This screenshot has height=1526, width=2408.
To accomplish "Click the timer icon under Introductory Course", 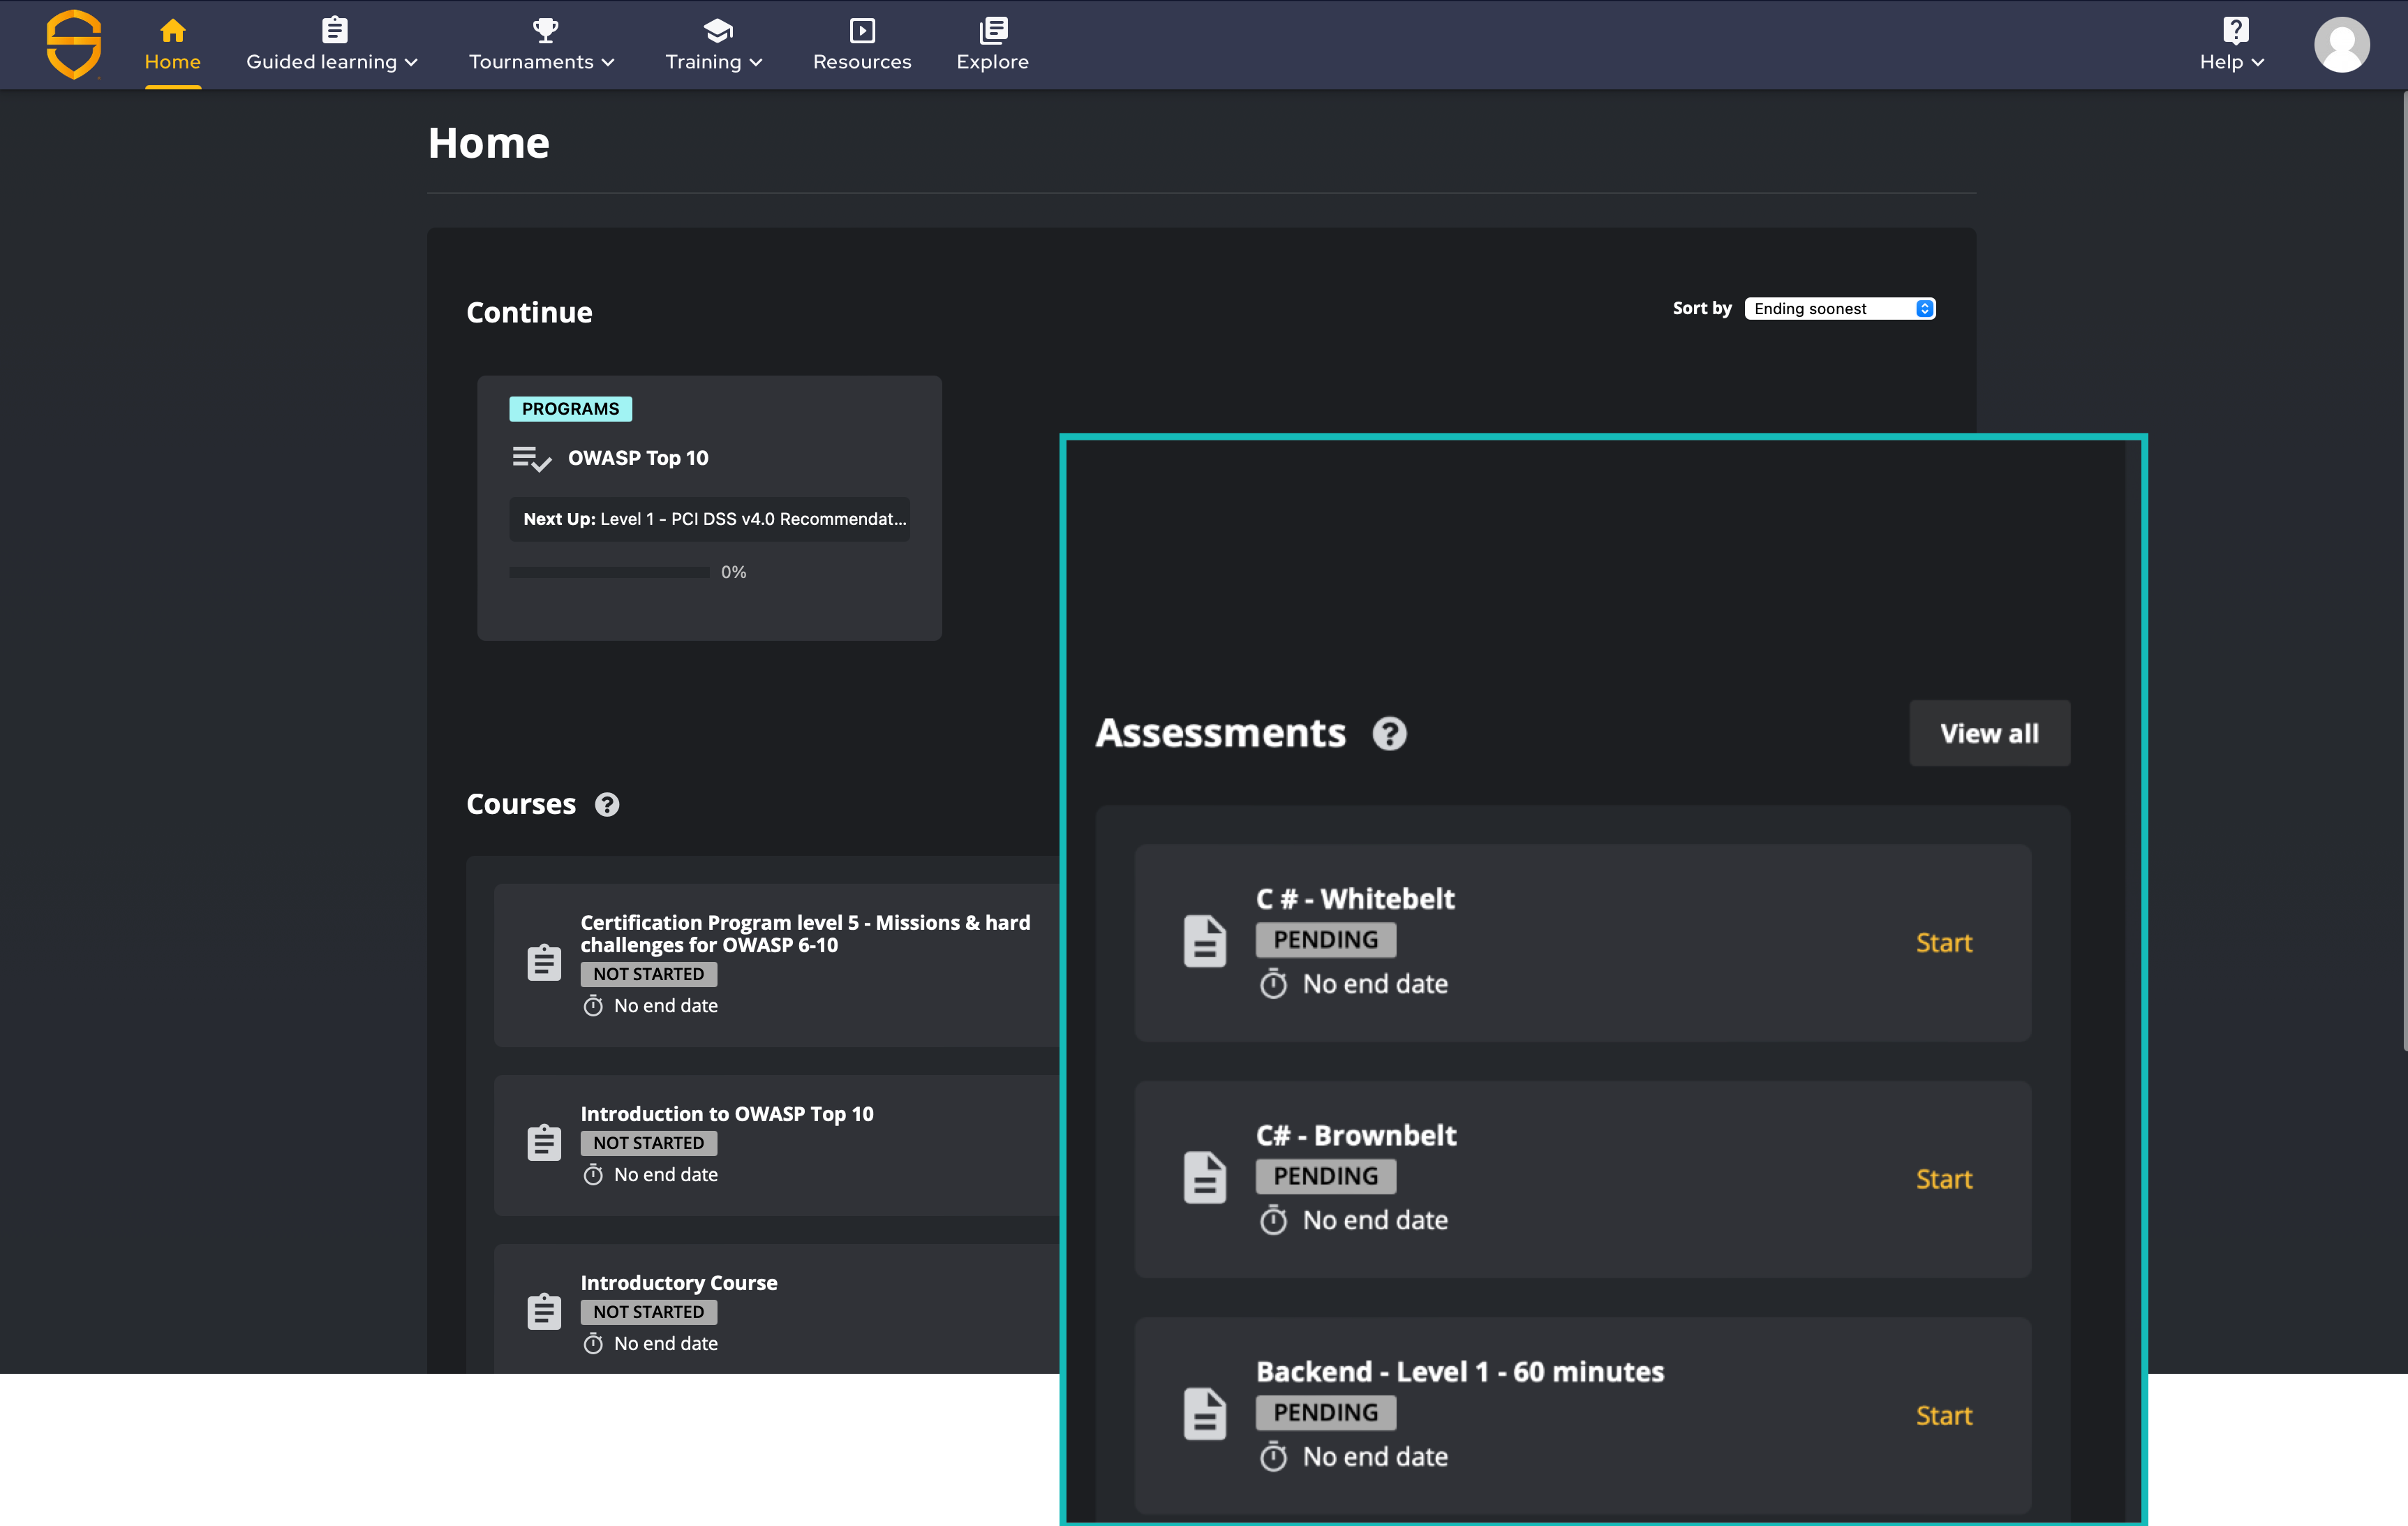I will click(593, 1343).
